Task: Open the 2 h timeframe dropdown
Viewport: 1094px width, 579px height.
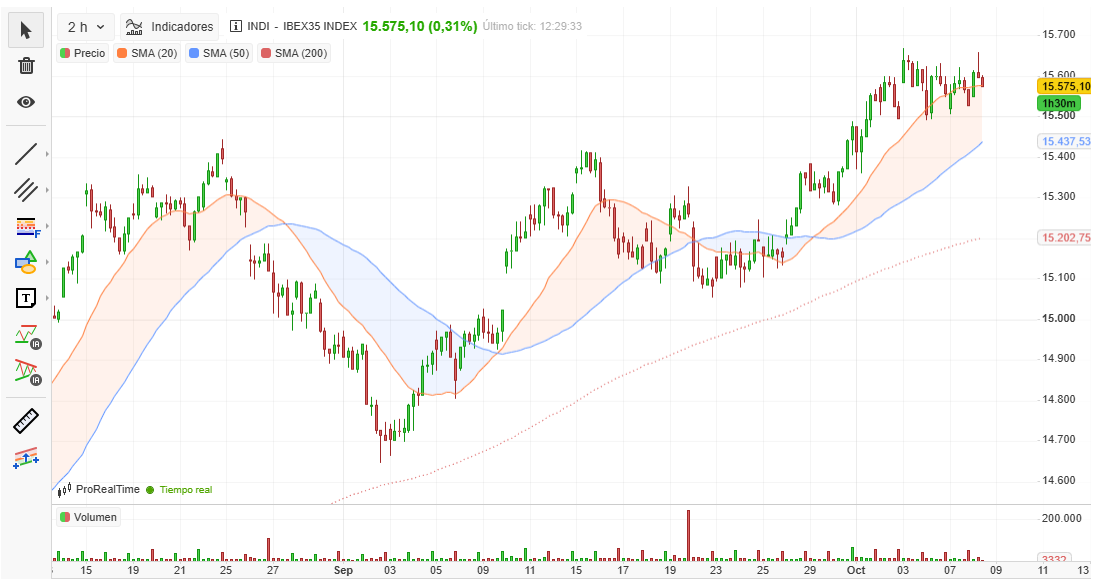Action: 86,27
